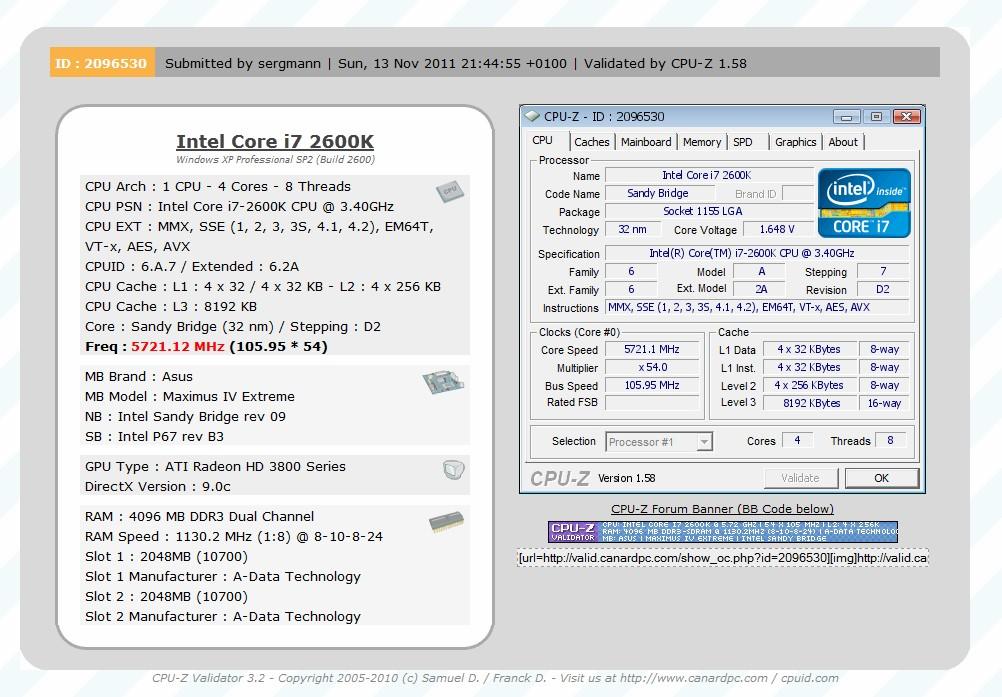Click the CPU-Z Validator 3.2 copyright footer
Image resolution: width=1002 pixels, height=697 pixels.
pyautogui.click(x=495, y=678)
